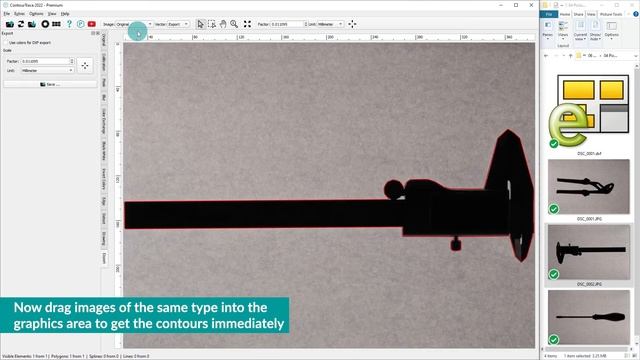The image size is (640, 360).
Task: Click the toolbar crosshair calibration icon
Action: [x=352, y=24]
